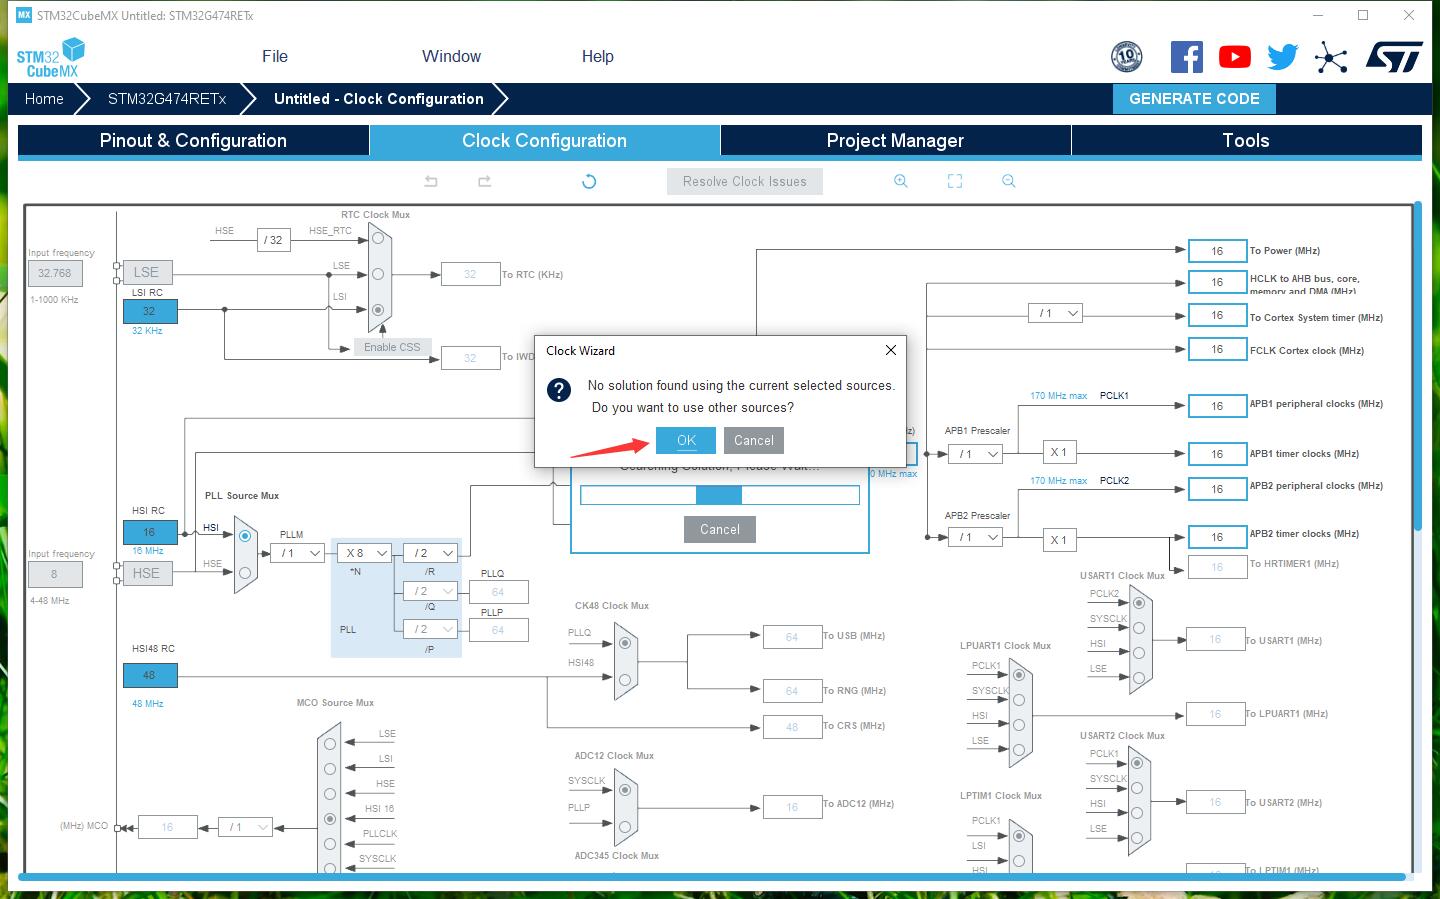Click the APB1 peripheral clocks 16 field

pos(1217,406)
